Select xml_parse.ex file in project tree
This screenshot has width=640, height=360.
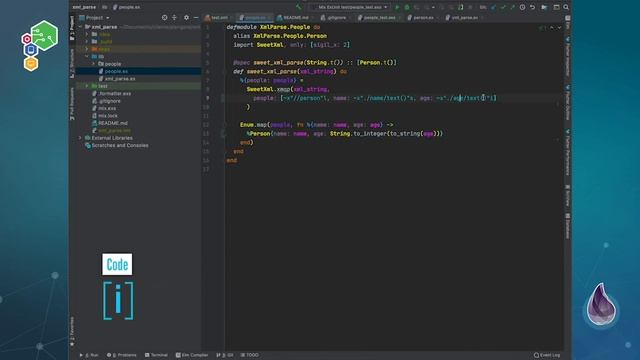pyautogui.click(x=120, y=79)
